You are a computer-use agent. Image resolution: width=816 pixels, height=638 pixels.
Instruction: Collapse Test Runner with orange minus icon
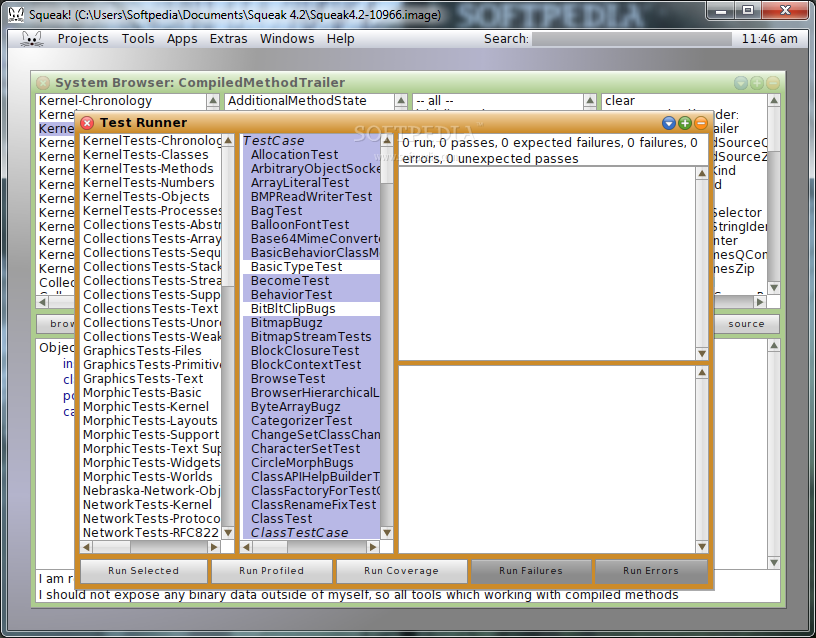701,123
